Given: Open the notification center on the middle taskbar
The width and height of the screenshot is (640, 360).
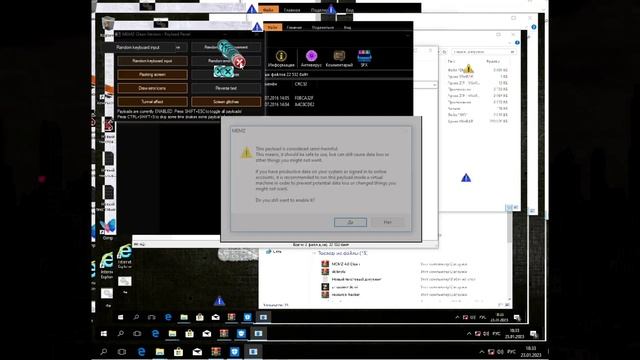Looking at the screenshot, I should 533,333.
